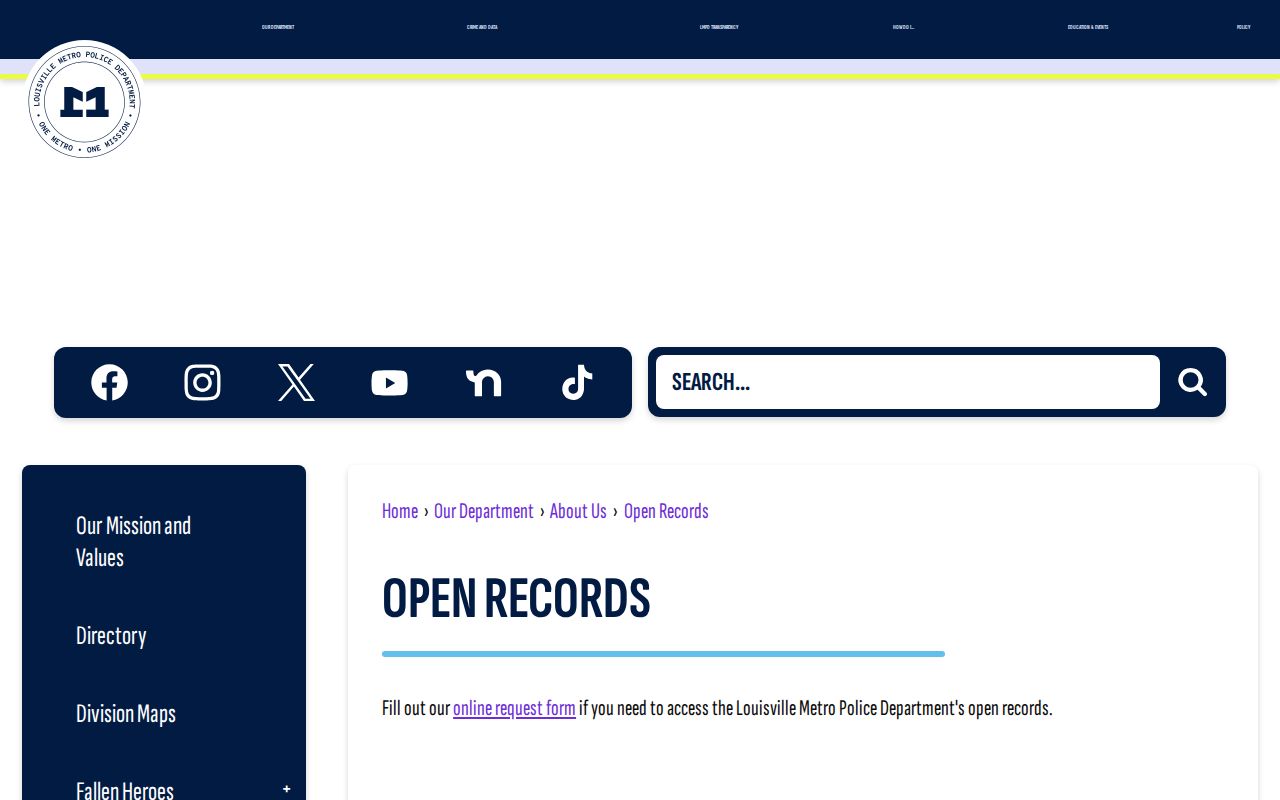The image size is (1280, 800).
Task: Click the Louisville Metro Police Department logo
Action: [85, 100]
